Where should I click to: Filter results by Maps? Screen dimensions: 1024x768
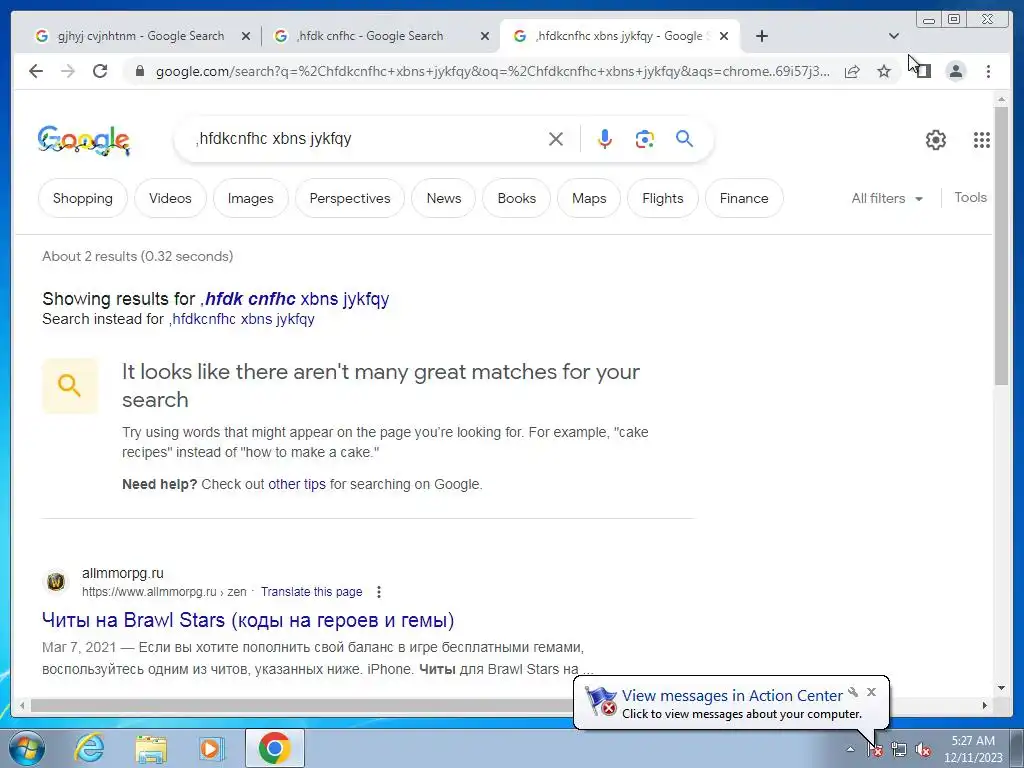(589, 198)
